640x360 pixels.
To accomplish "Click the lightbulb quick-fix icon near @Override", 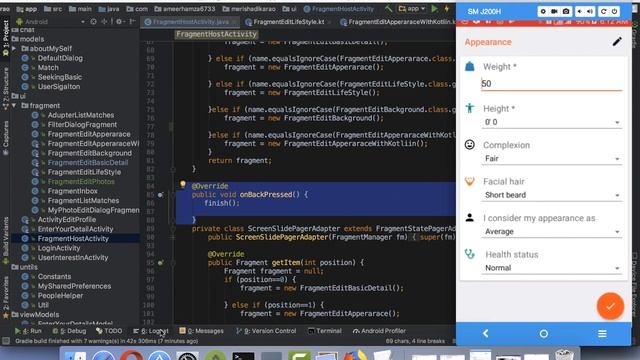I will click(x=183, y=184).
